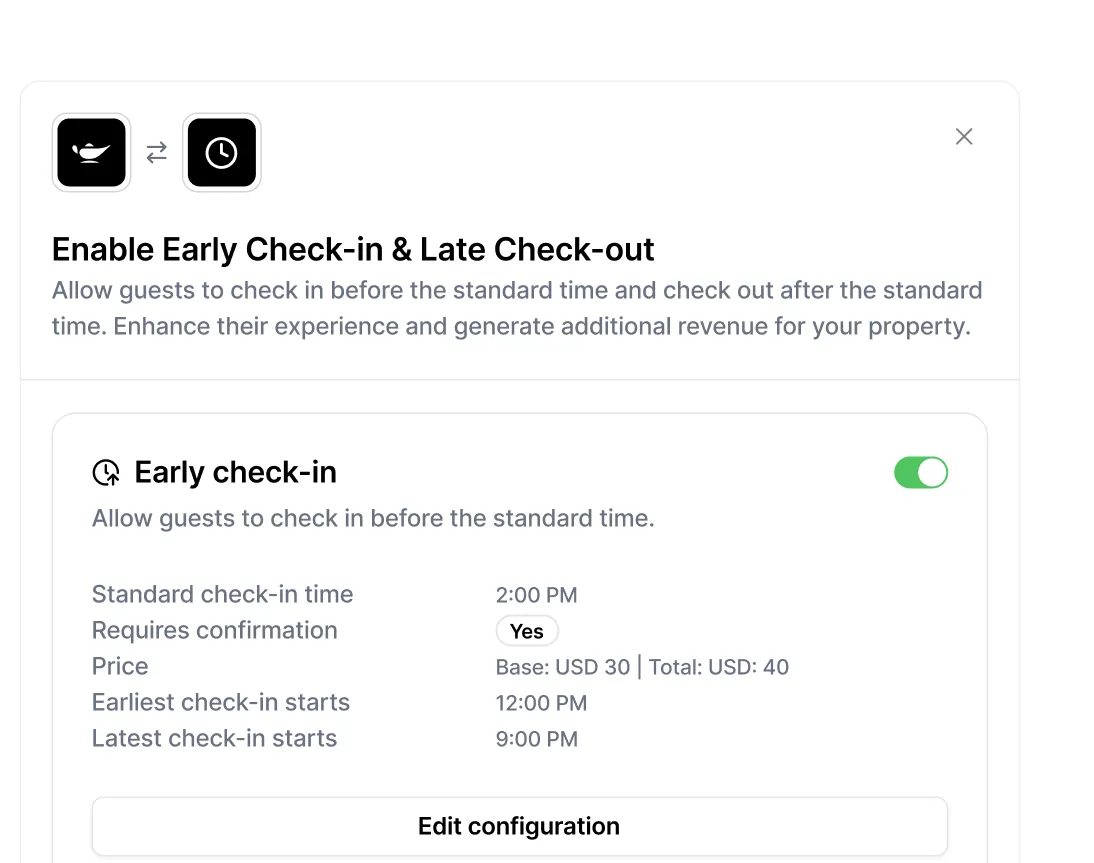Click the Standard check-in time label

point(222,594)
